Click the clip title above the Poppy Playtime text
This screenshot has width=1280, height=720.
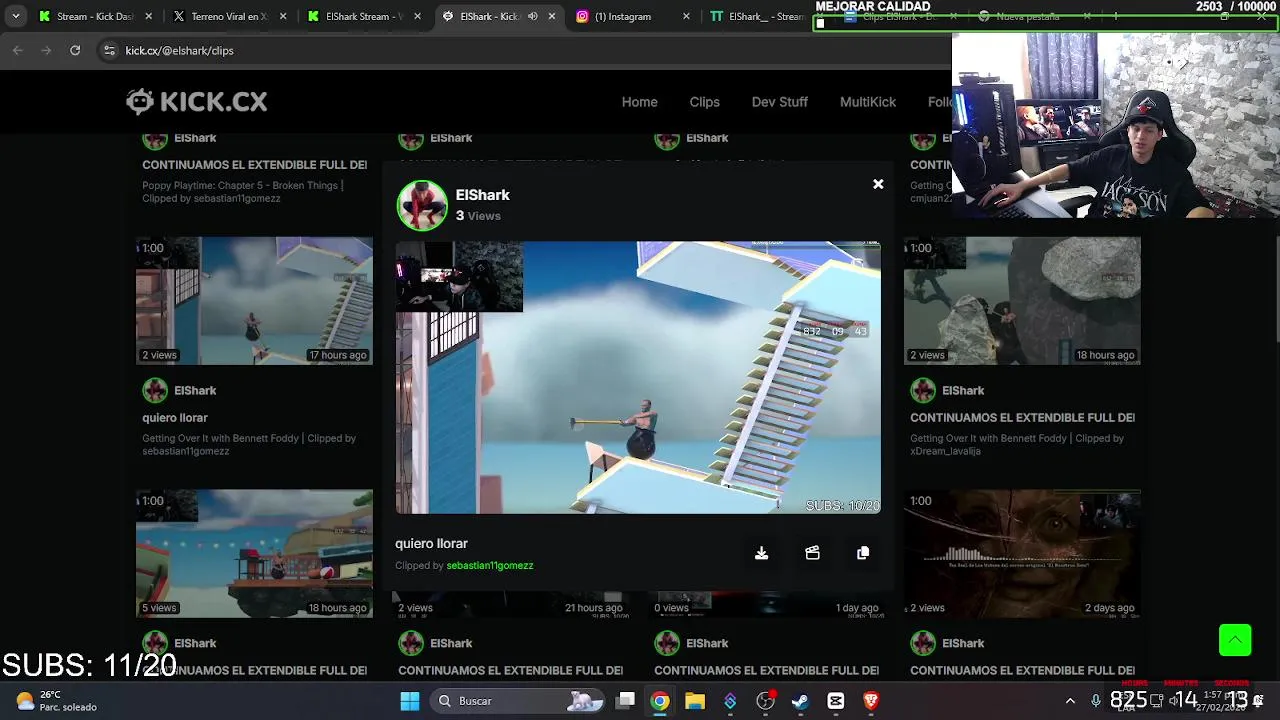254,165
